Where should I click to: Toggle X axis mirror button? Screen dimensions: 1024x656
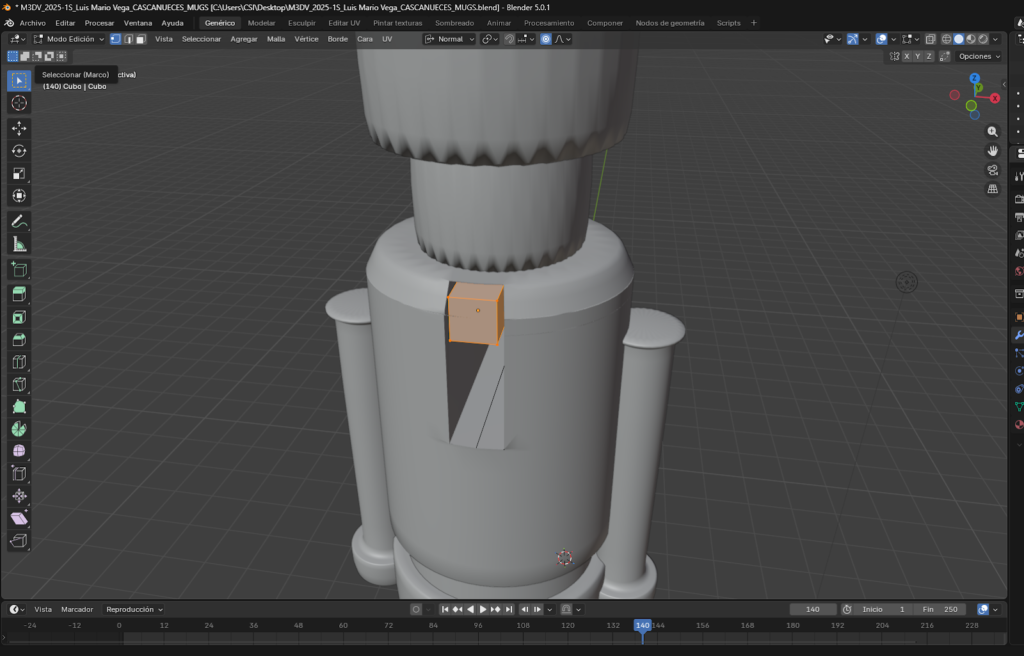tap(907, 56)
